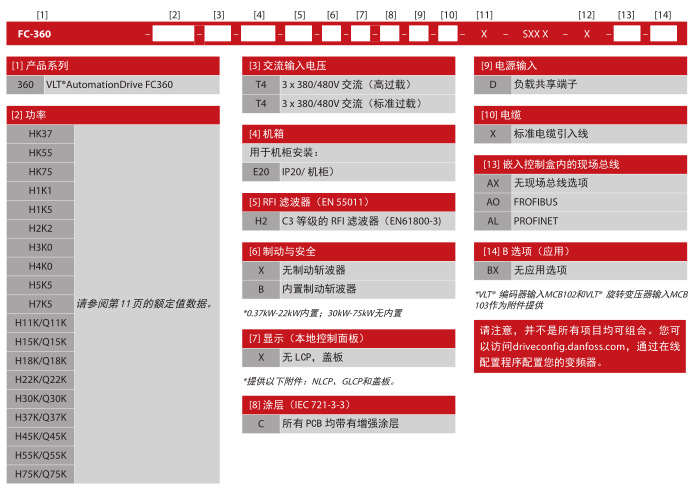Select the blank code box under [4]
697x490 pixels.
click(x=258, y=34)
